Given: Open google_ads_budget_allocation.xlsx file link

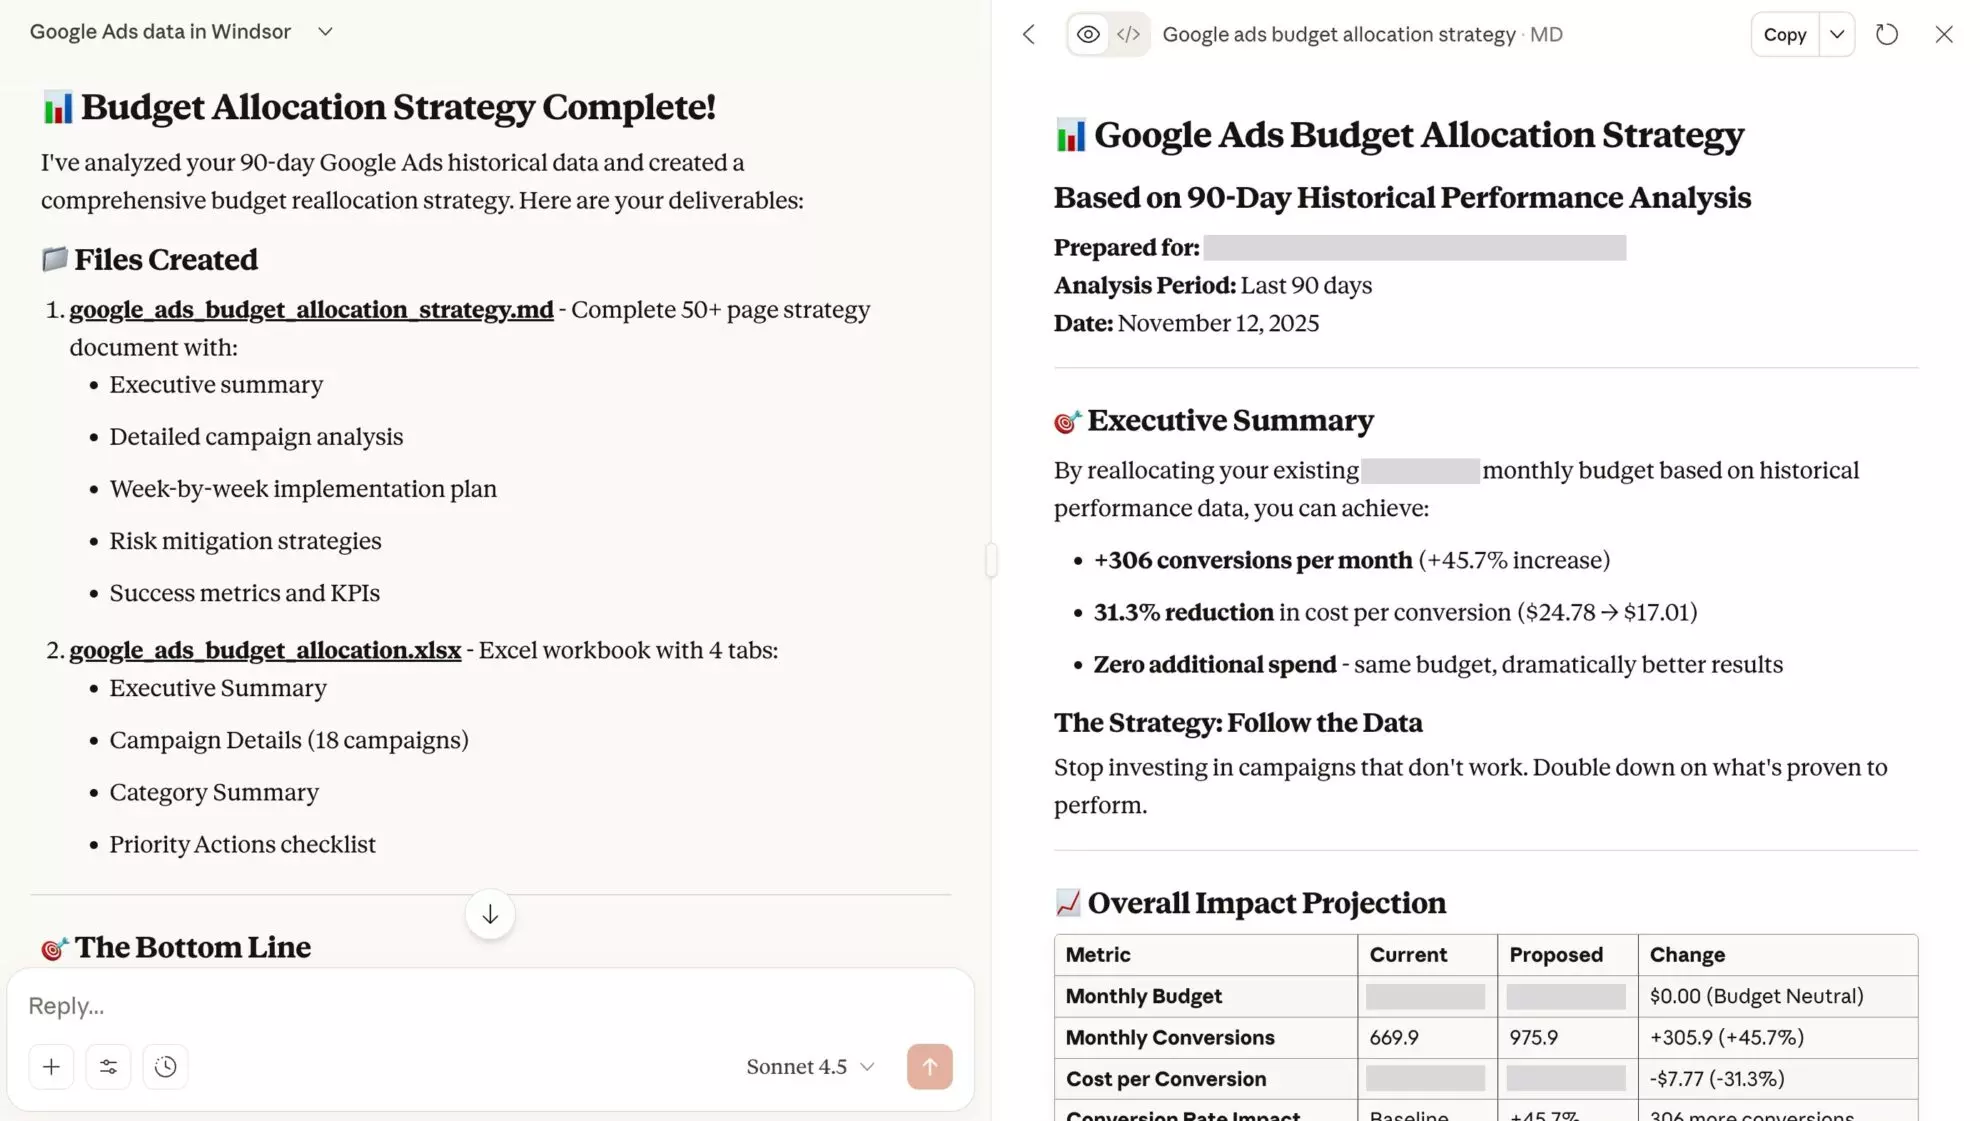Looking at the screenshot, I should [x=265, y=651].
